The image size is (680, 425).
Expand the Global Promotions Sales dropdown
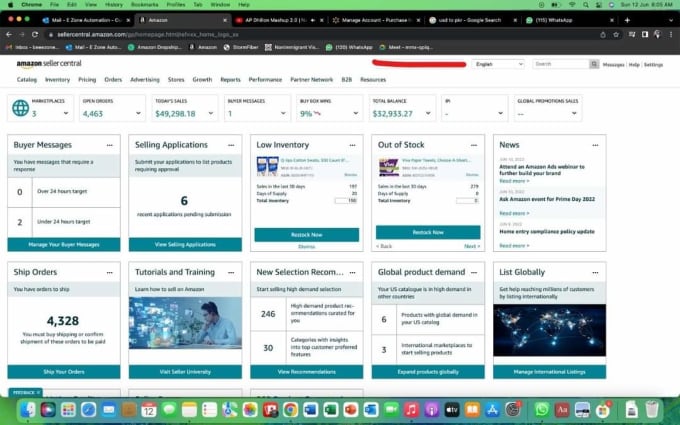(x=574, y=113)
